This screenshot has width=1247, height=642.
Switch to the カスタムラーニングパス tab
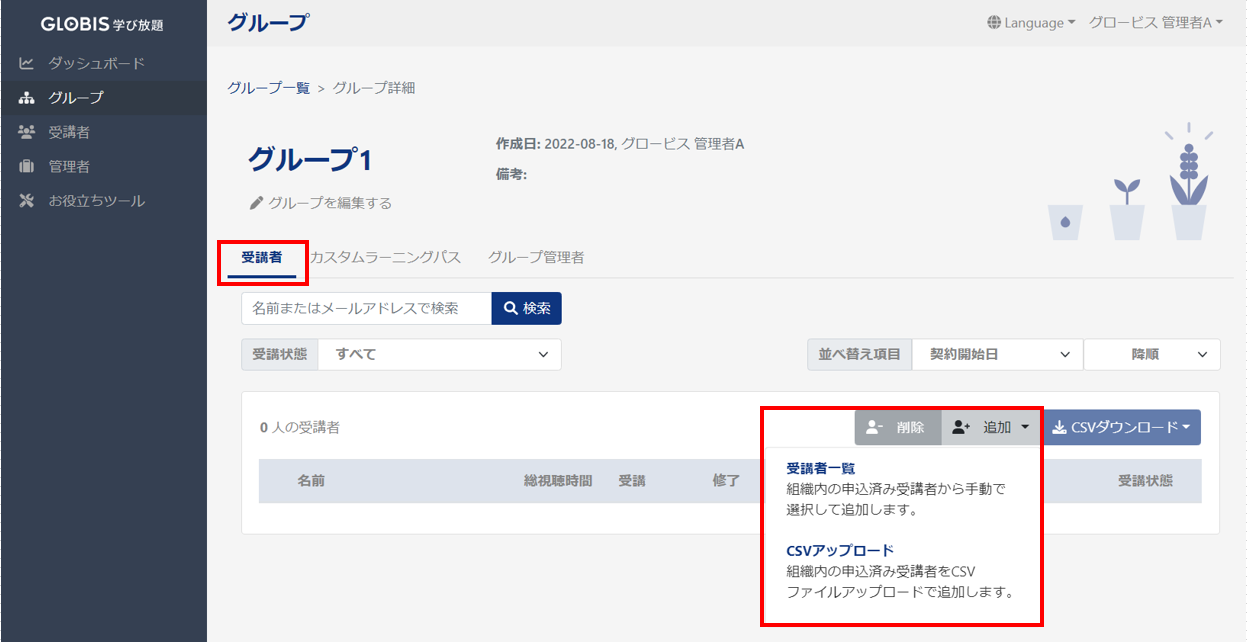[385, 257]
